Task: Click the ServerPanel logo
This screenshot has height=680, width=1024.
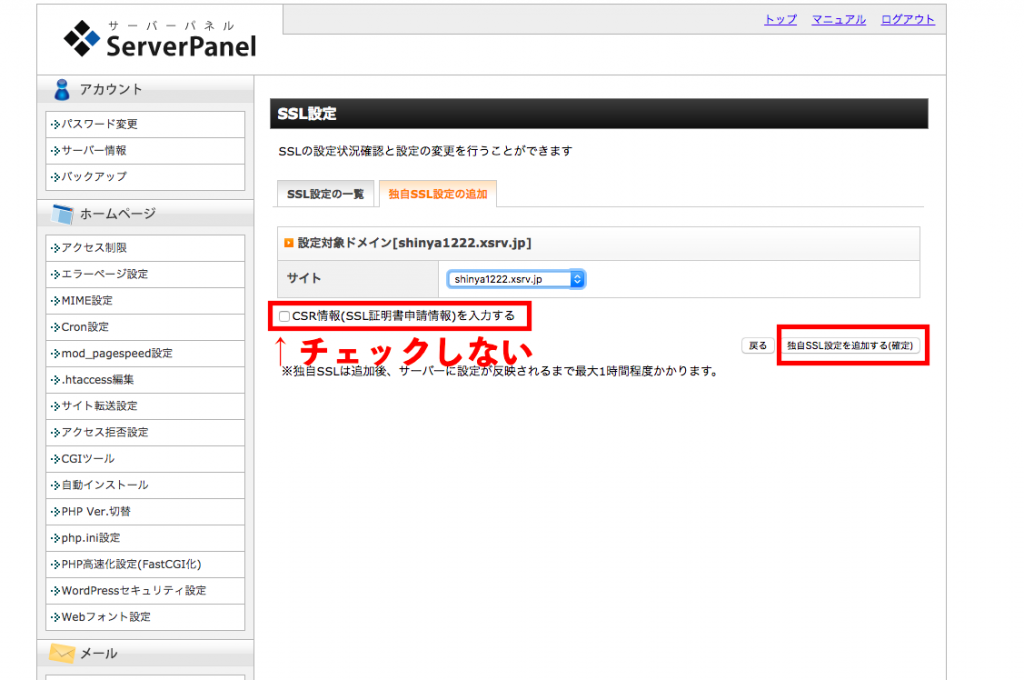Action: coord(160,39)
